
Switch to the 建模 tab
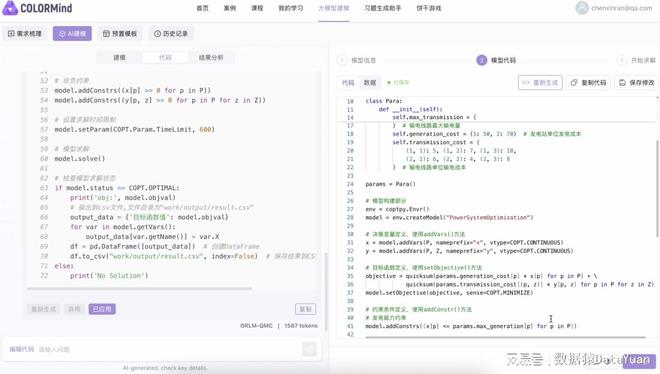(120, 58)
